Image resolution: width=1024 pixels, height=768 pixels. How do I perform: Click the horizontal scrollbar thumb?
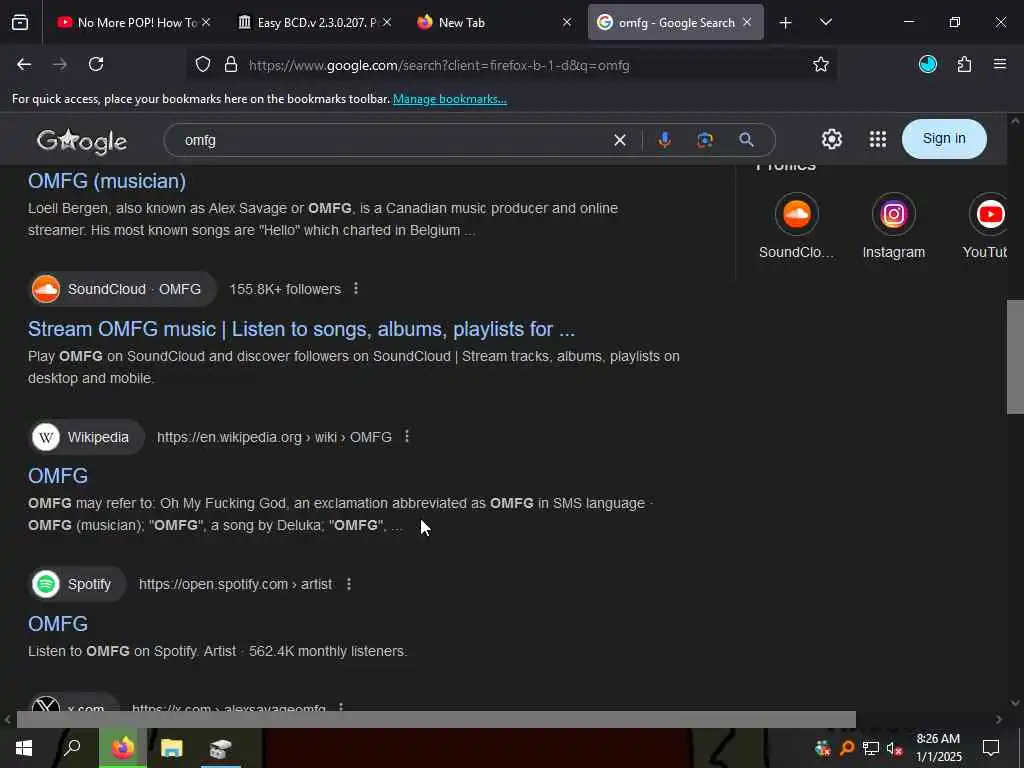[436, 719]
